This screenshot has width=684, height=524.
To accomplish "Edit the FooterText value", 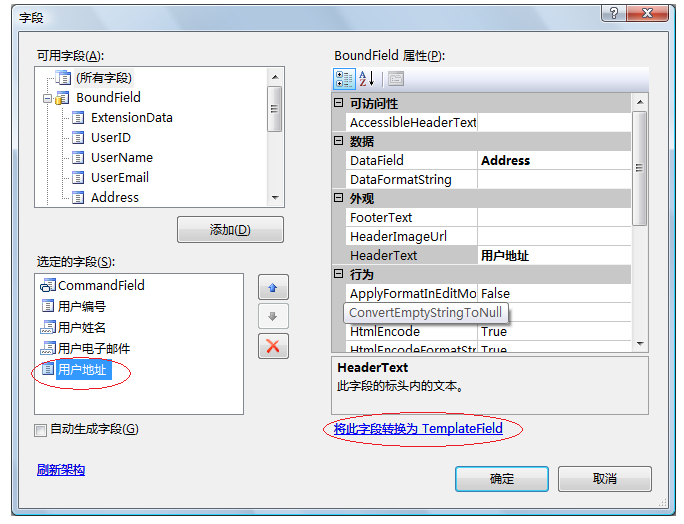I will point(554,217).
